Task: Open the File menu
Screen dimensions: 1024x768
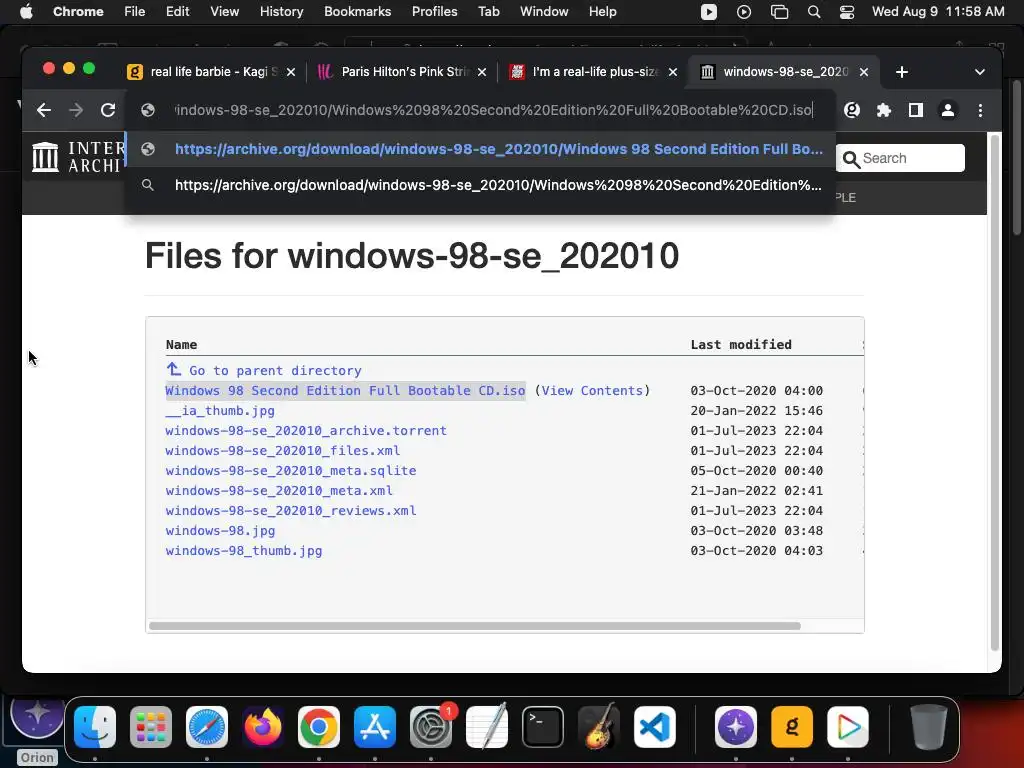Action: pos(135,12)
